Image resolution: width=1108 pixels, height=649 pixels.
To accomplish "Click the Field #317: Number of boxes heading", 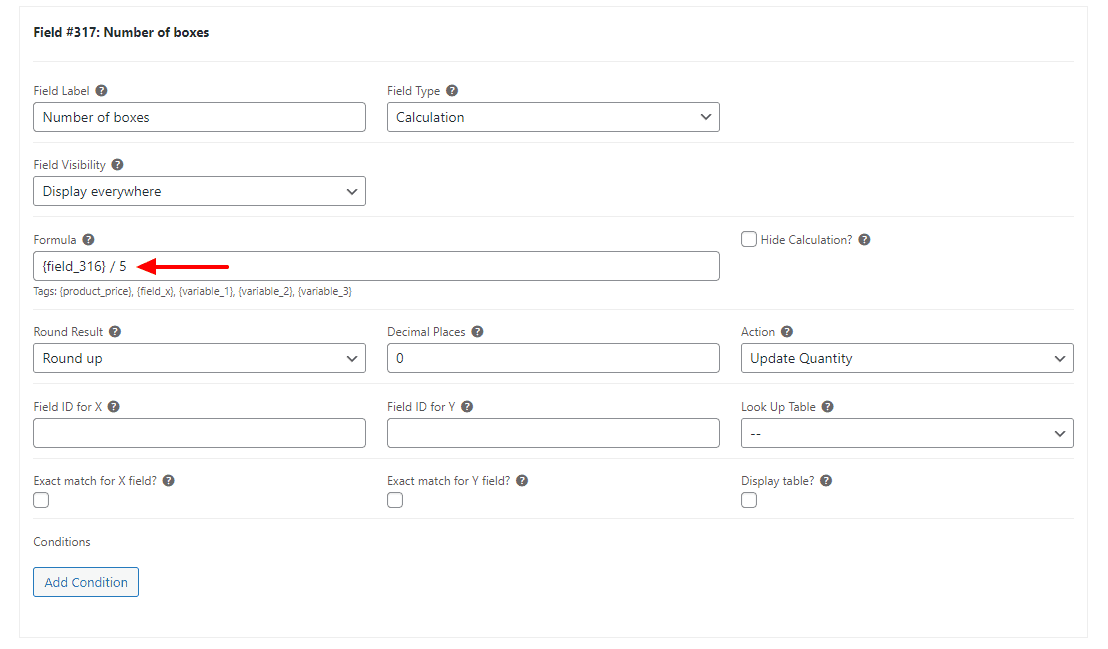I will click(122, 33).
